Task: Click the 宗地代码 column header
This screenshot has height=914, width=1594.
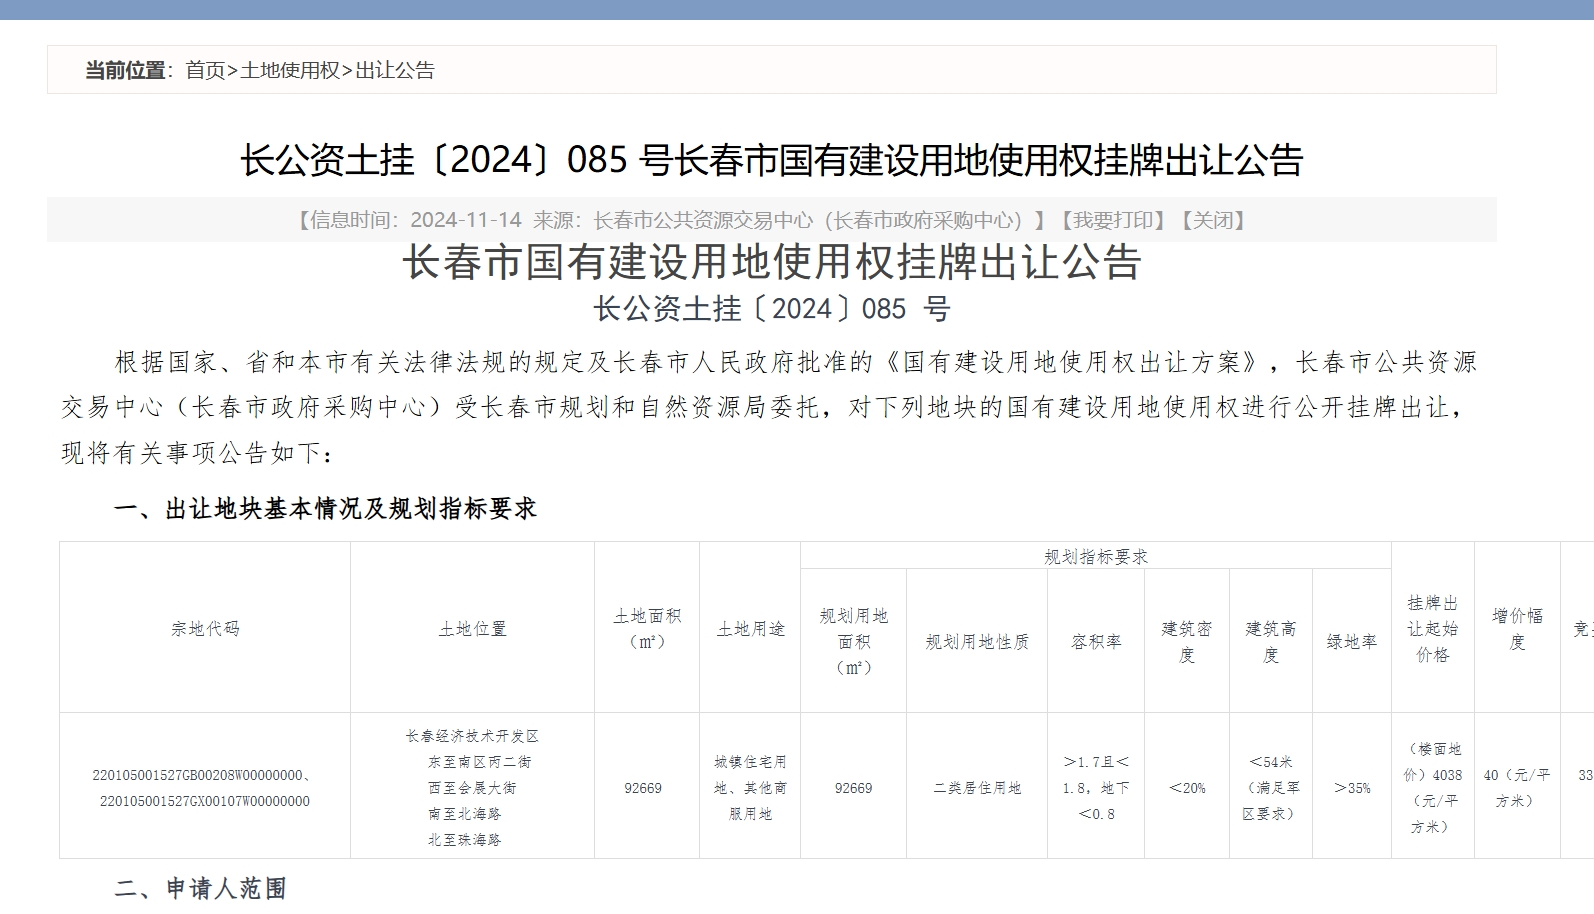Action: [x=205, y=629]
